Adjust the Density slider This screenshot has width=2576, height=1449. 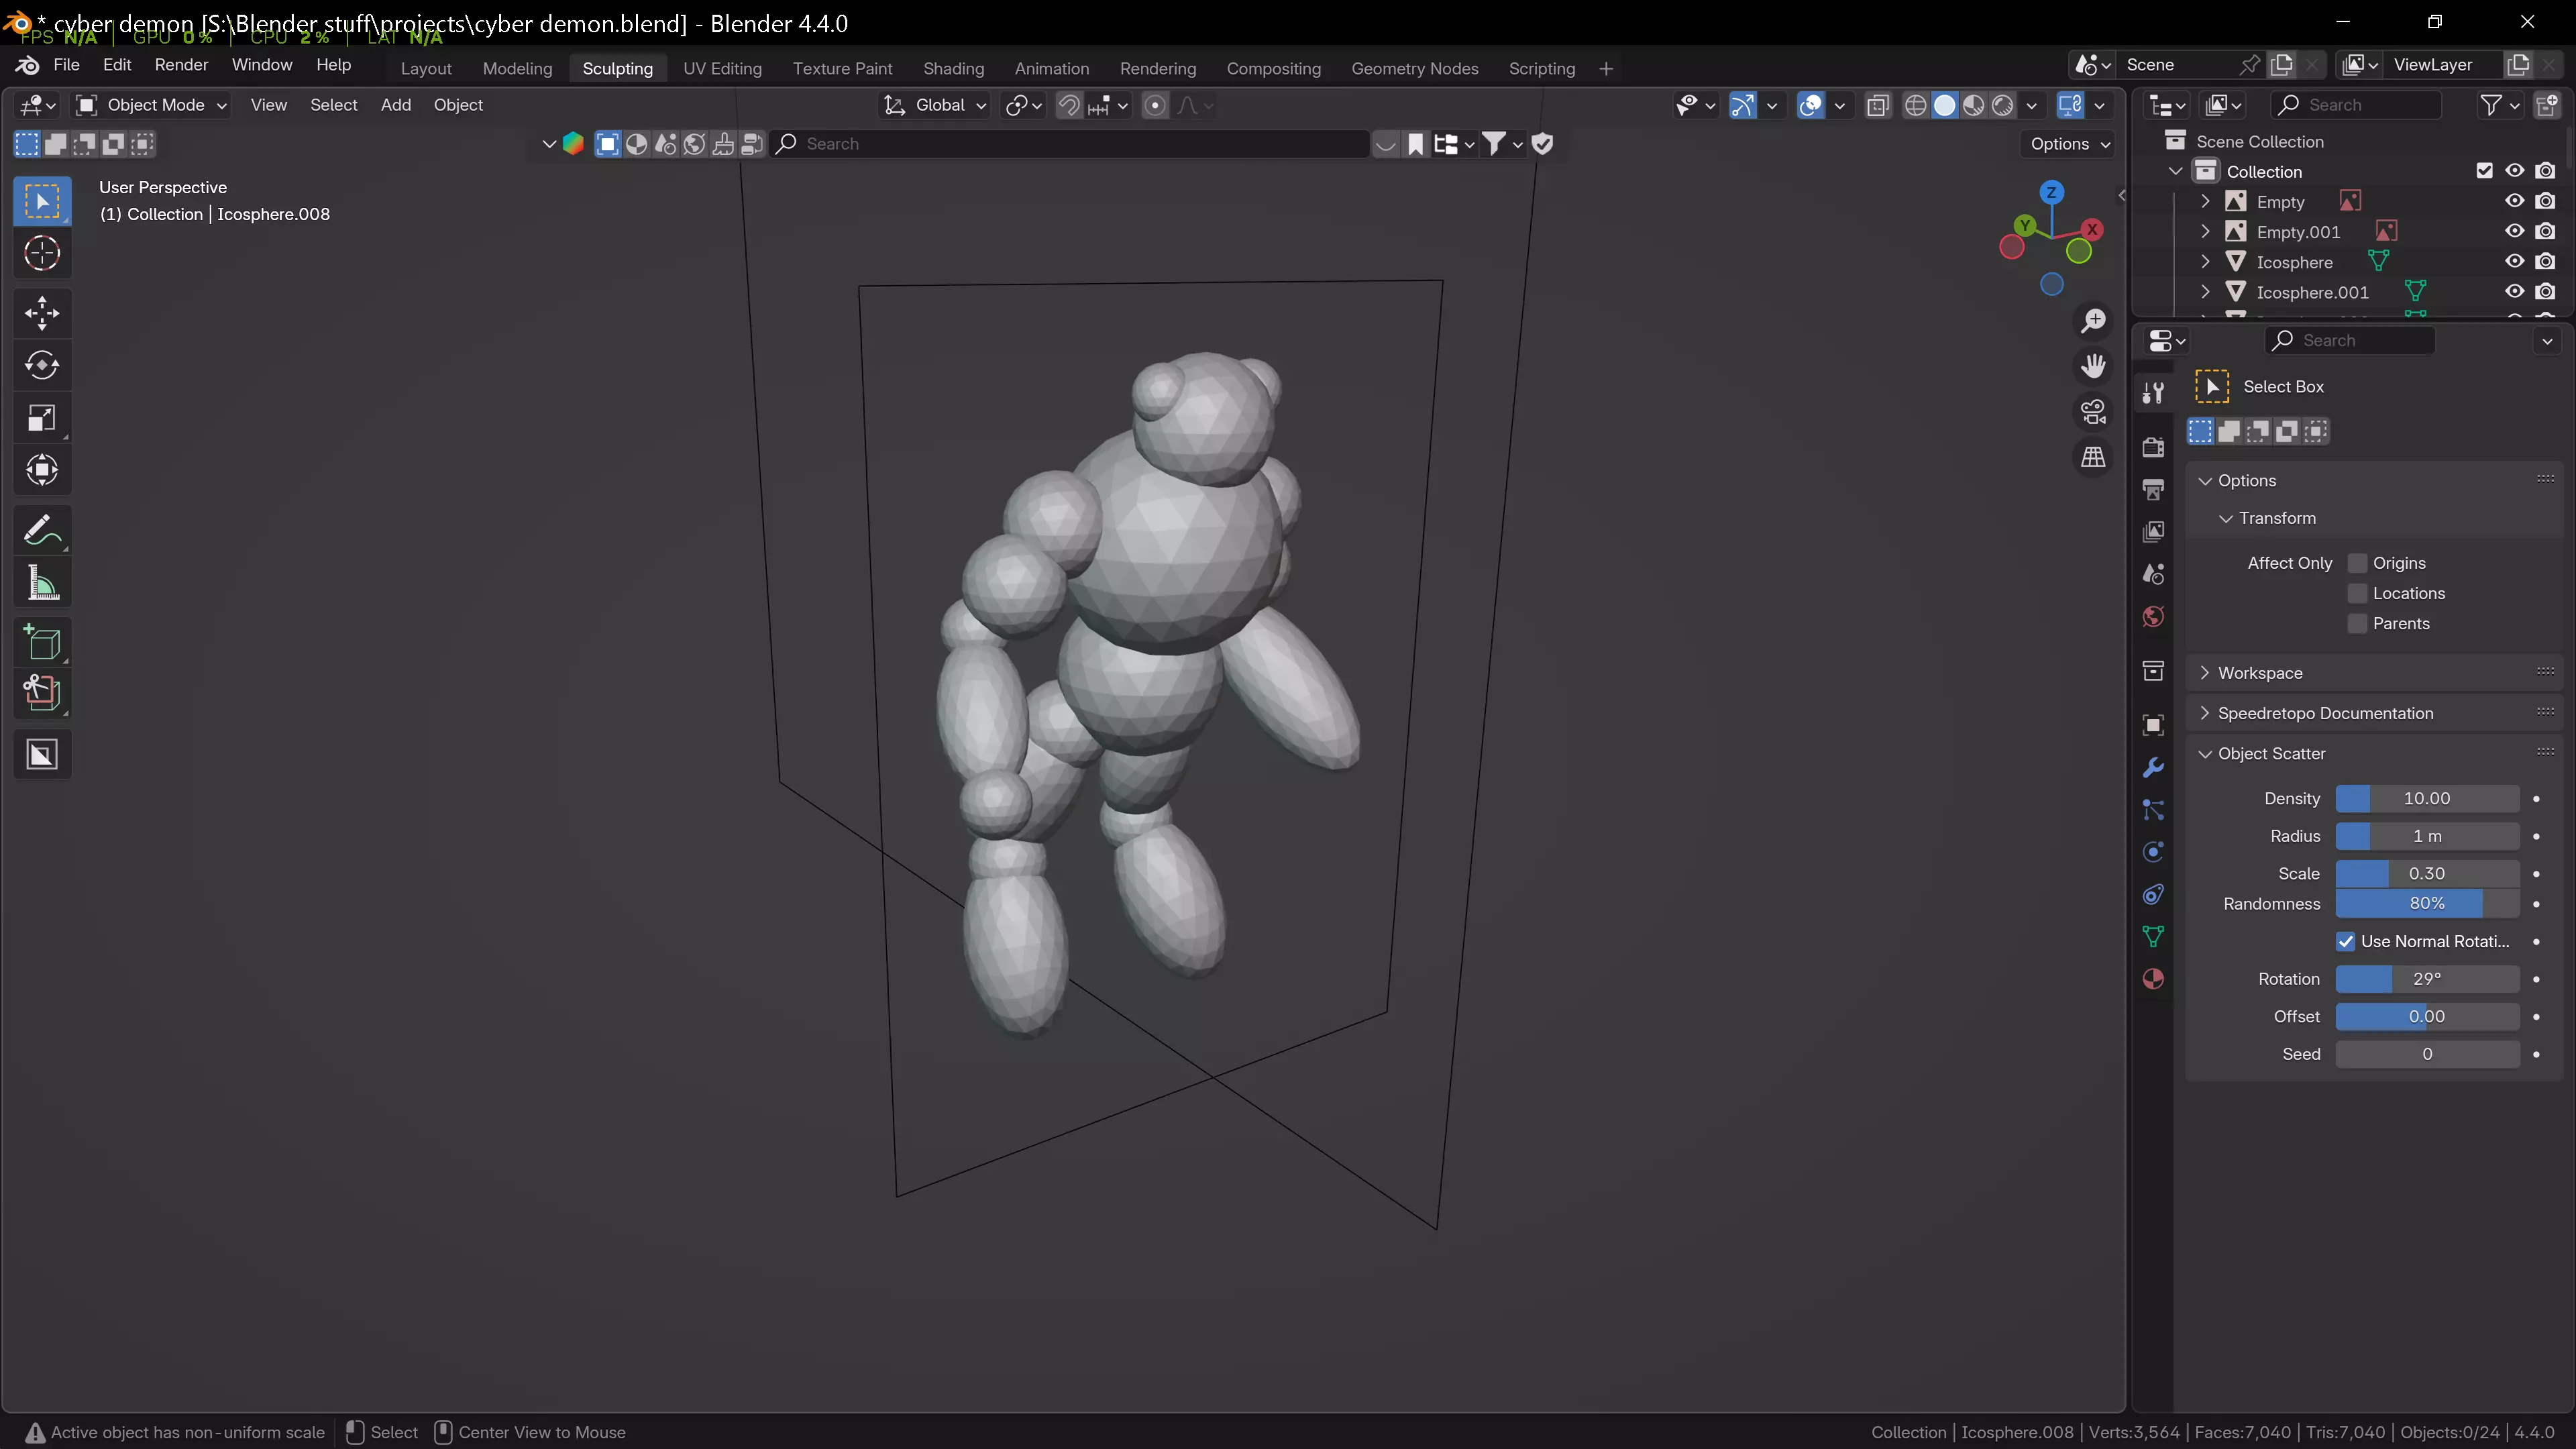tap(2427, 799)
